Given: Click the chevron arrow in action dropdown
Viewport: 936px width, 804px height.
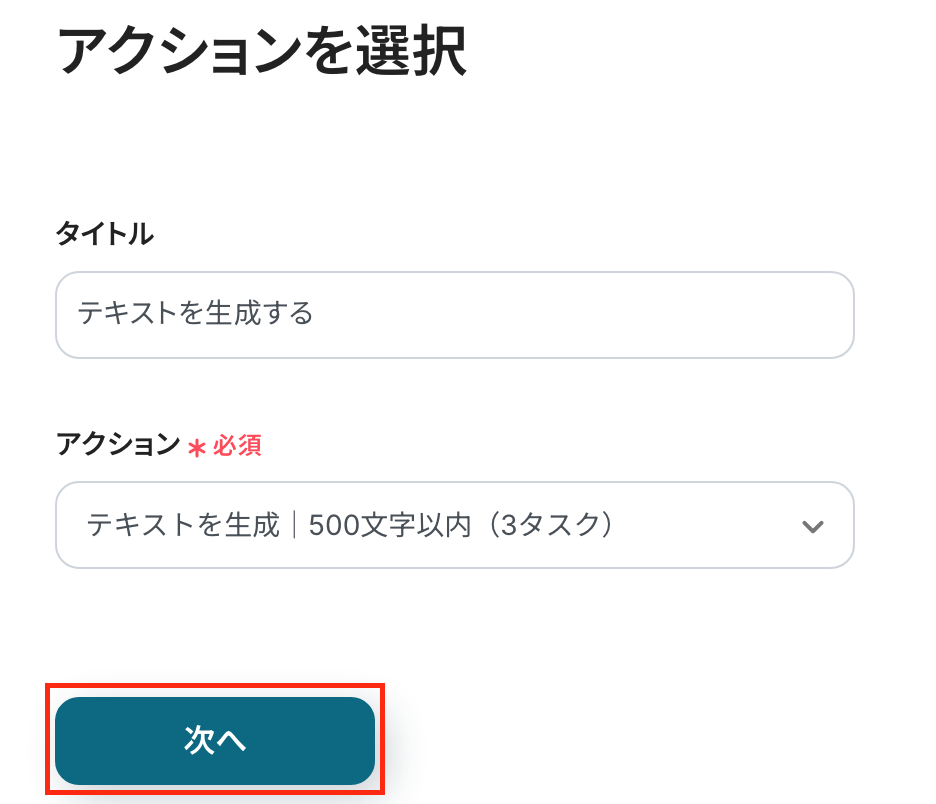Looking at the screenshot, I should coord(813,526).
